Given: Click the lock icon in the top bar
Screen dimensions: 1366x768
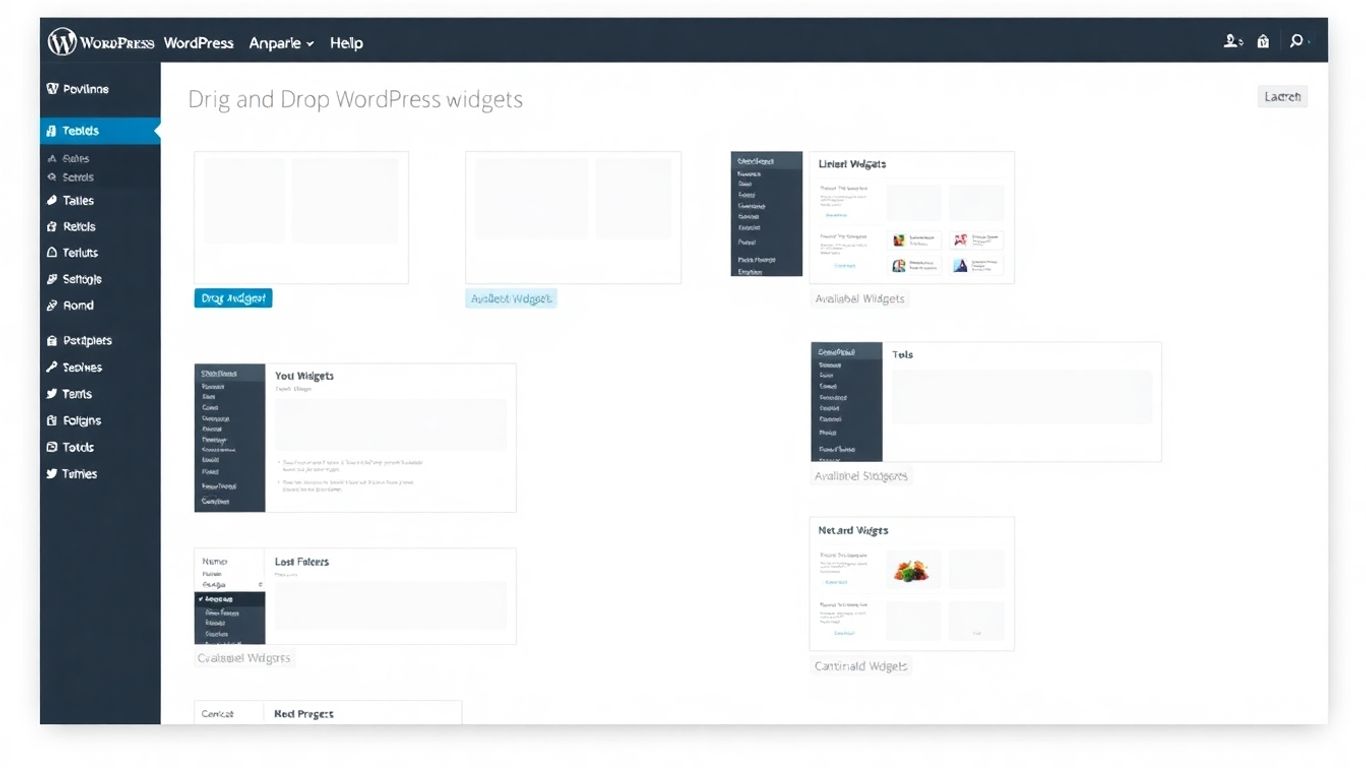Looking at the screenshot, I should 1263,41.
